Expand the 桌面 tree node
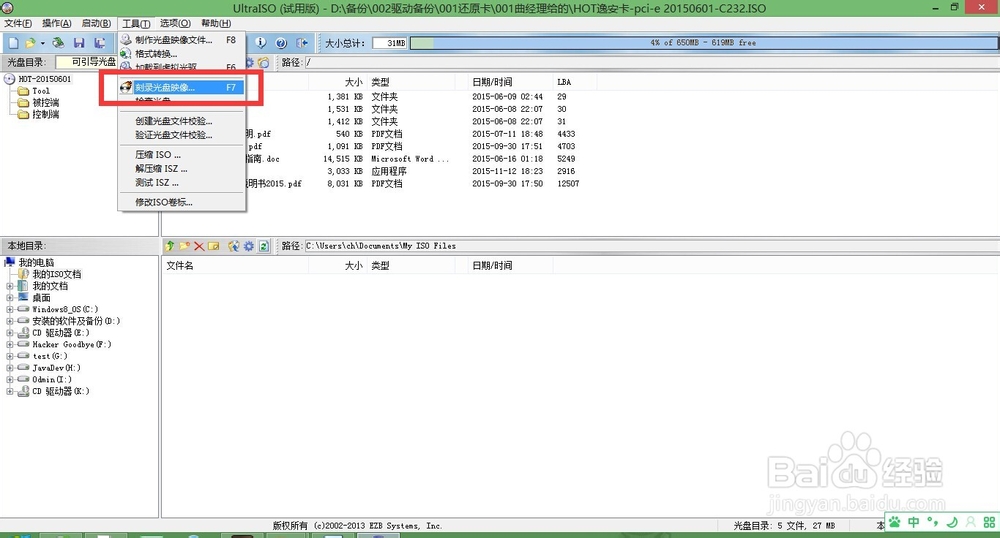Viewport: 1000px width, 538px height. click(x=10, y=298)
